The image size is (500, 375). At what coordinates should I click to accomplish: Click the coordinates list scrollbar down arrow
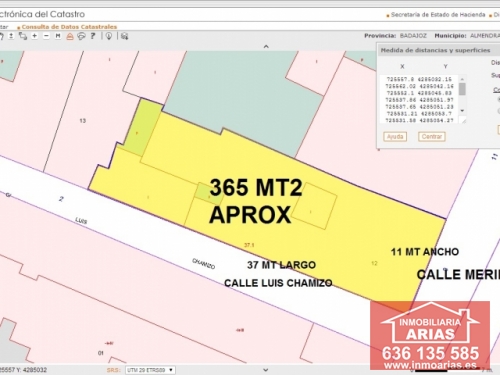point(462,110)
